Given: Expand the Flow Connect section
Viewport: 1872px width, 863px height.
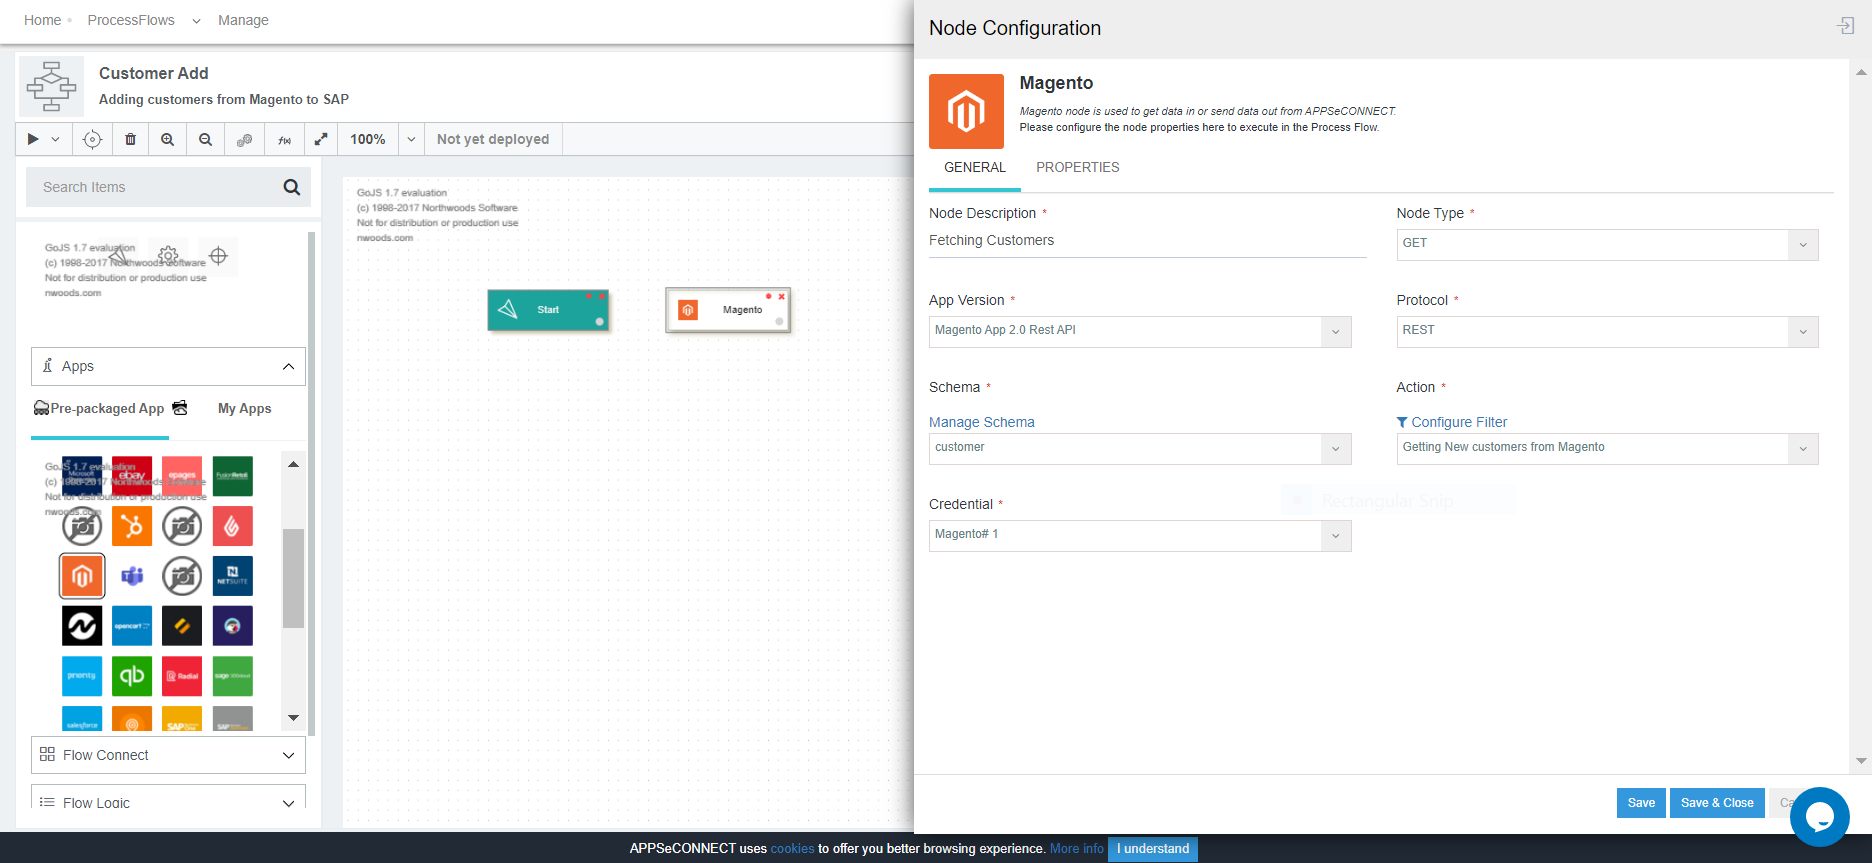Looking at the screenshot, I should (x=168, y=755).
